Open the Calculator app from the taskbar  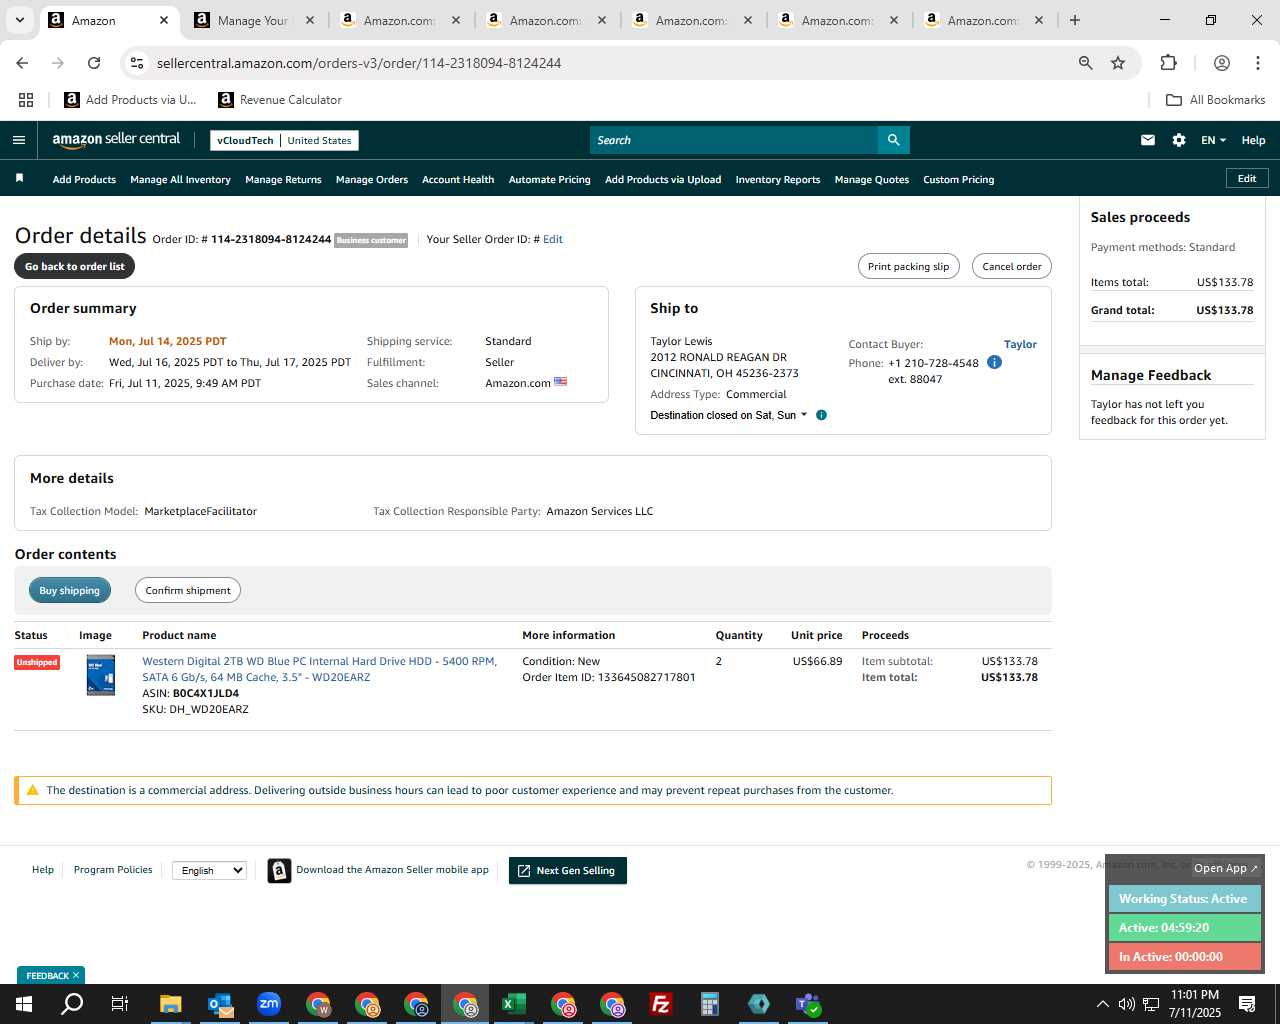[710, 1004]
